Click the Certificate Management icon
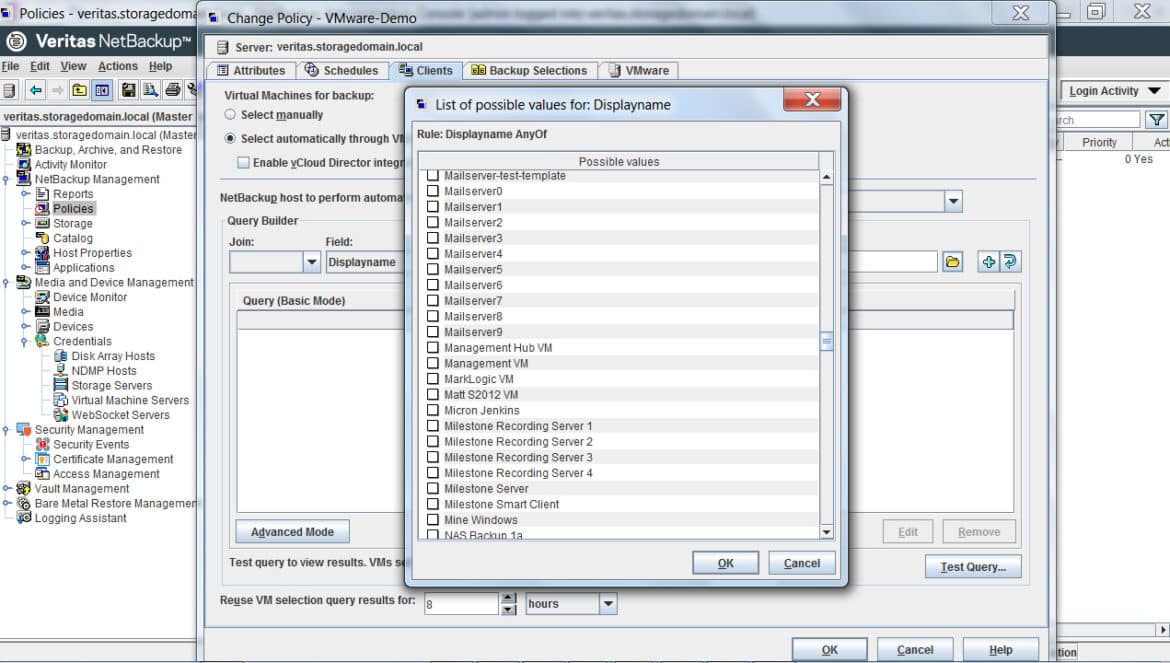Viewport: 1170px width, 663px height. pos(43,459)
